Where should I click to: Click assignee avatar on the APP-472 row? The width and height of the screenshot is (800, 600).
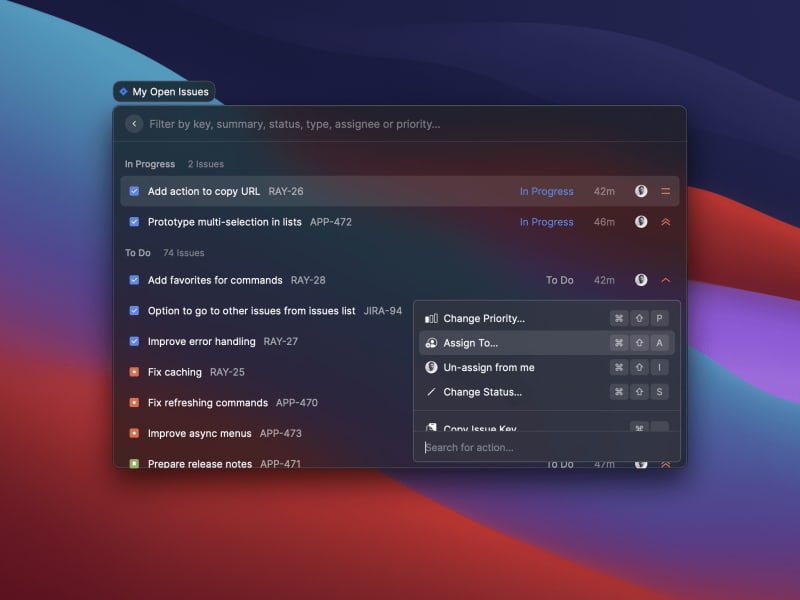point(641,222)
